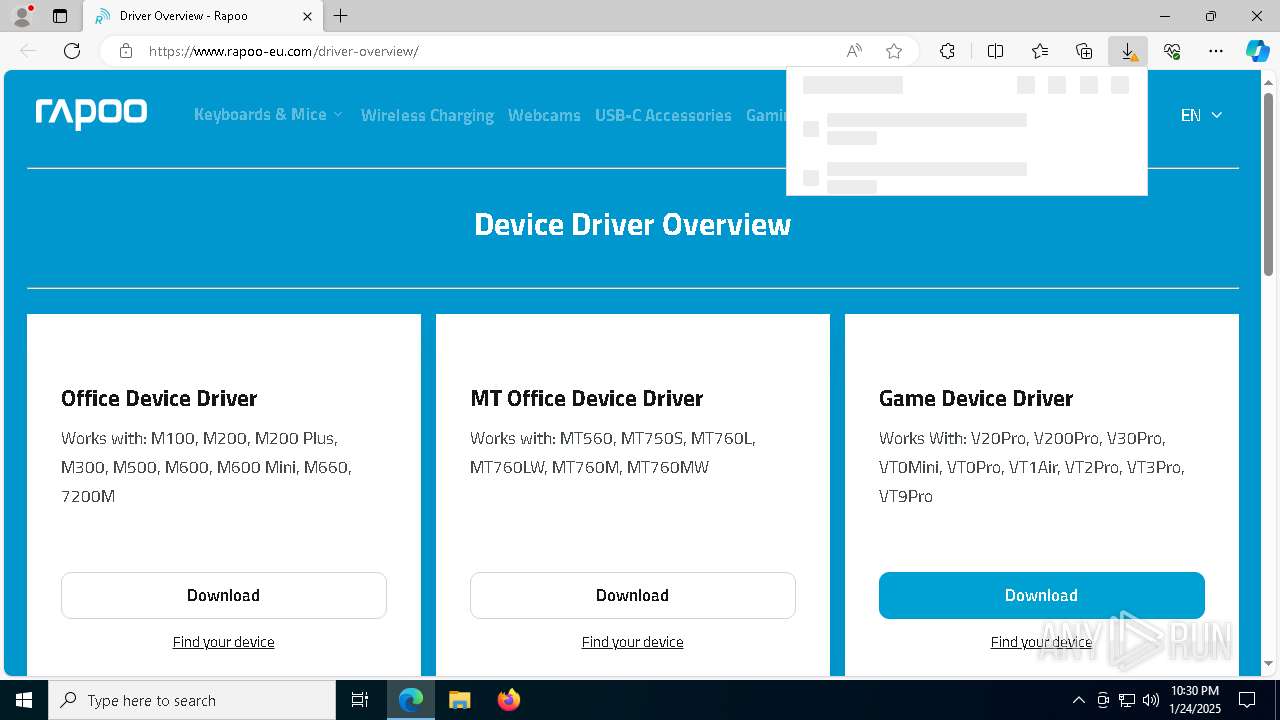Screen dimensions: 1280x720
Task: Expand Keyboards & Mice menu
Action: click(268, 115)
